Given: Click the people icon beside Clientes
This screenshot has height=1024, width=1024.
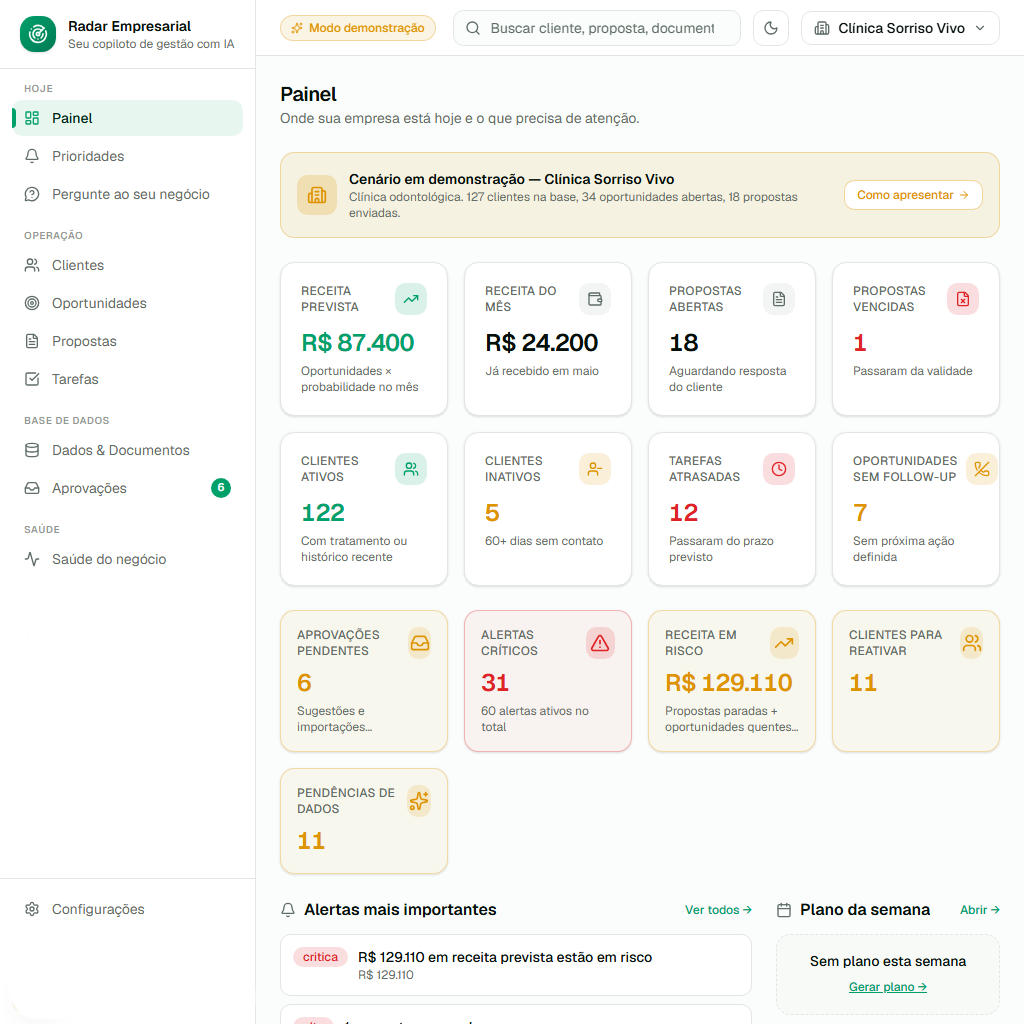Looking at the screenshot, I should (32, 265).
